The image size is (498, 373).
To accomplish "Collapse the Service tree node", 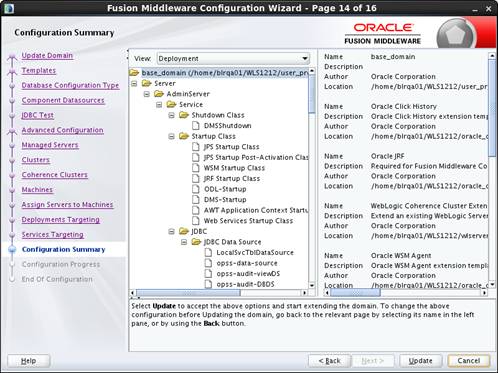I will pyautogui.click(x=159, y=105).
